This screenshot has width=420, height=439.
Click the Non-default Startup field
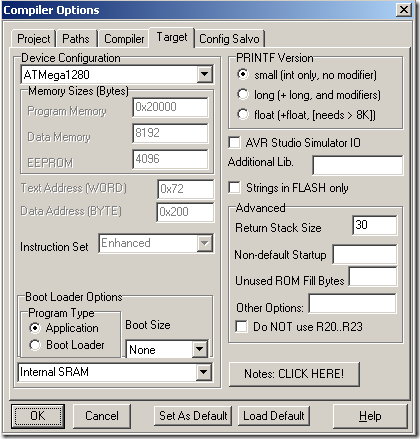click(x=365, y=255)
